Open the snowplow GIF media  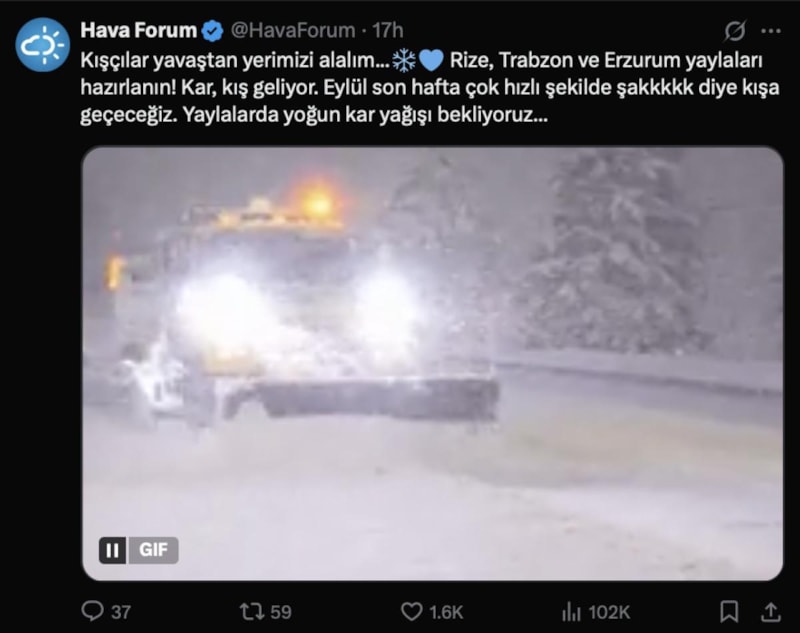coord(433,364)
